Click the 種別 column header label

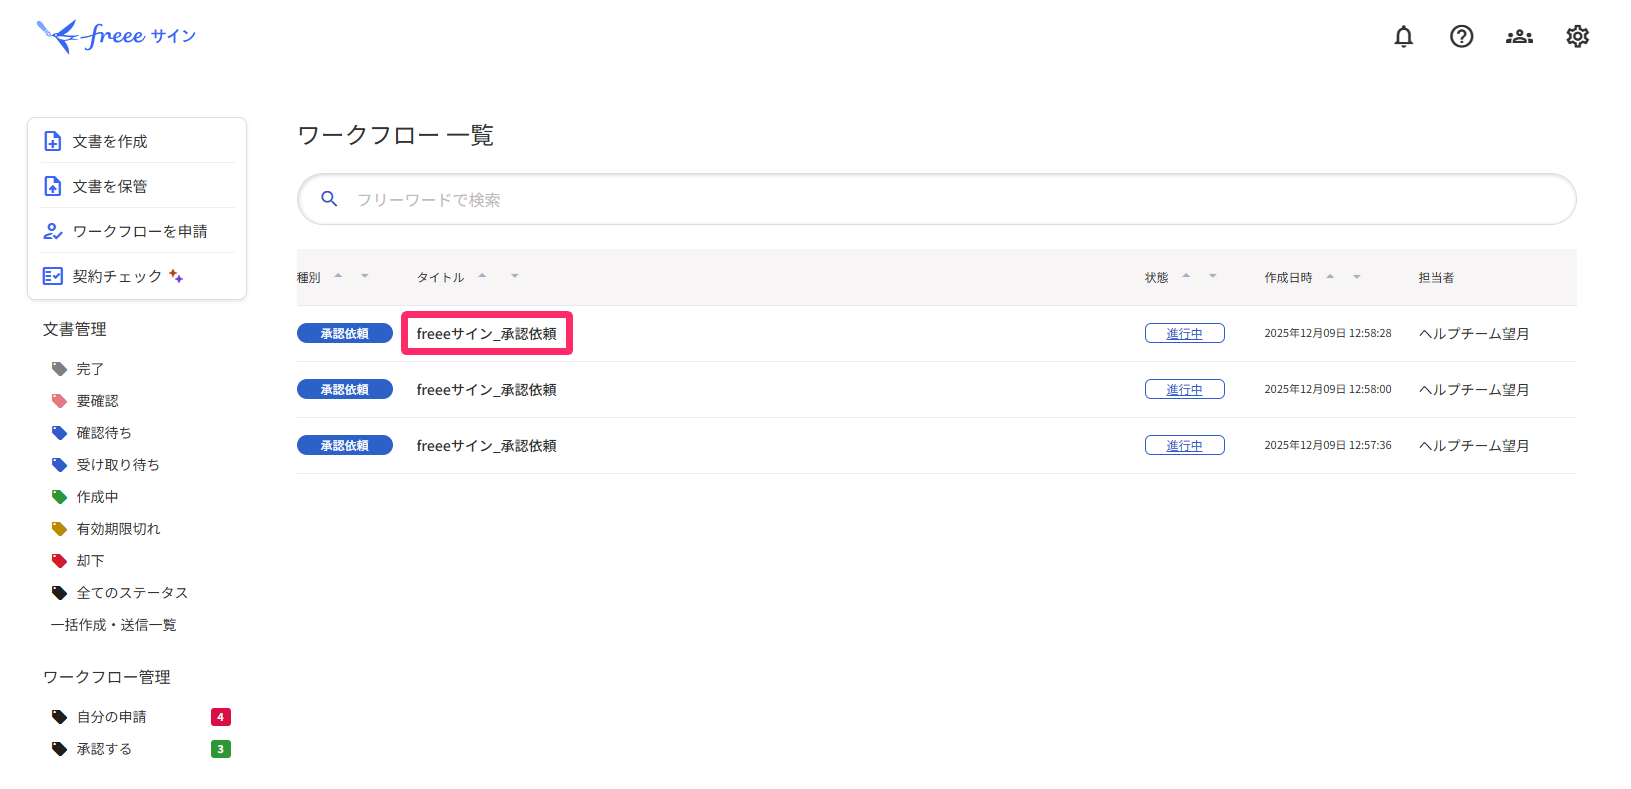click(309, 278)
